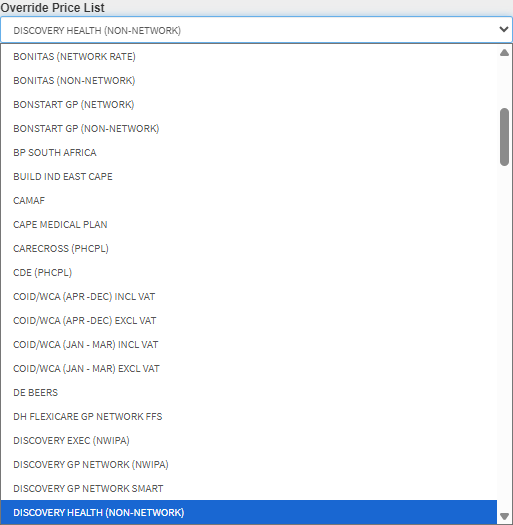The height and width of the screenshot is (525, 513).
Task: Choose CAPE MEDICAL PLAN
Action: [249, 225]
